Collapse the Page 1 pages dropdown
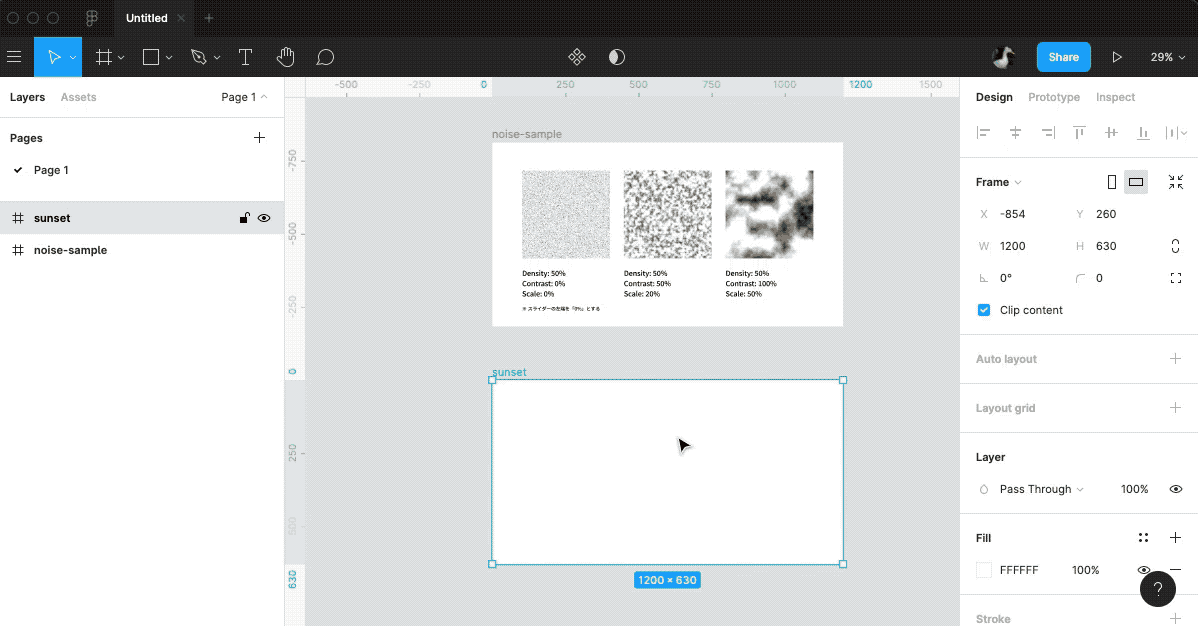 (x=244, y=97)
